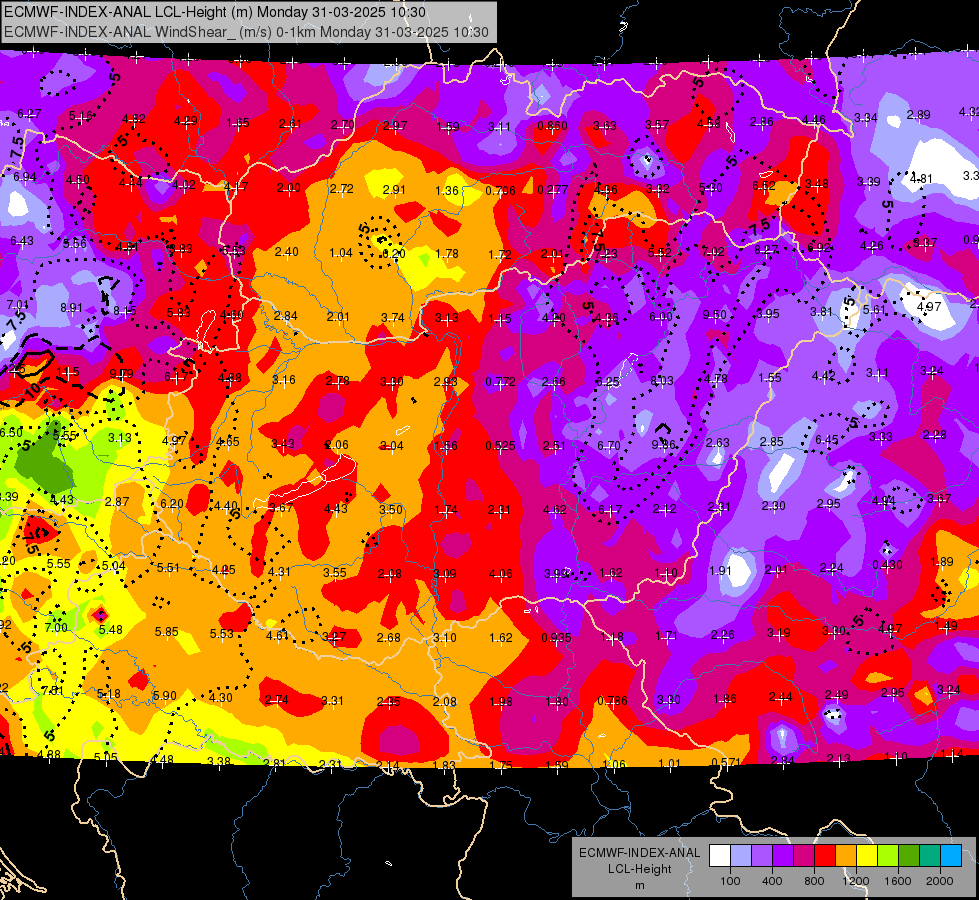Viewport: 979px width, 900px height.
Task: Click the wind shear value 0.860
Action: click(553, 126)
